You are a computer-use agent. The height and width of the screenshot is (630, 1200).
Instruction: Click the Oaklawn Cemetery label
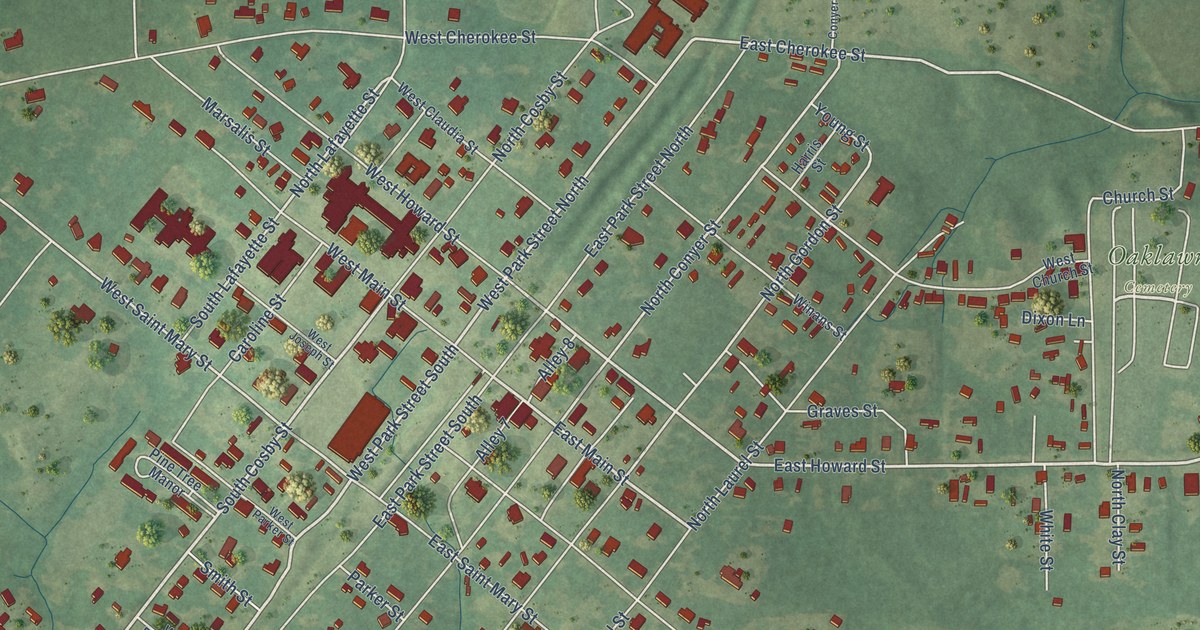pos(1152,269)
